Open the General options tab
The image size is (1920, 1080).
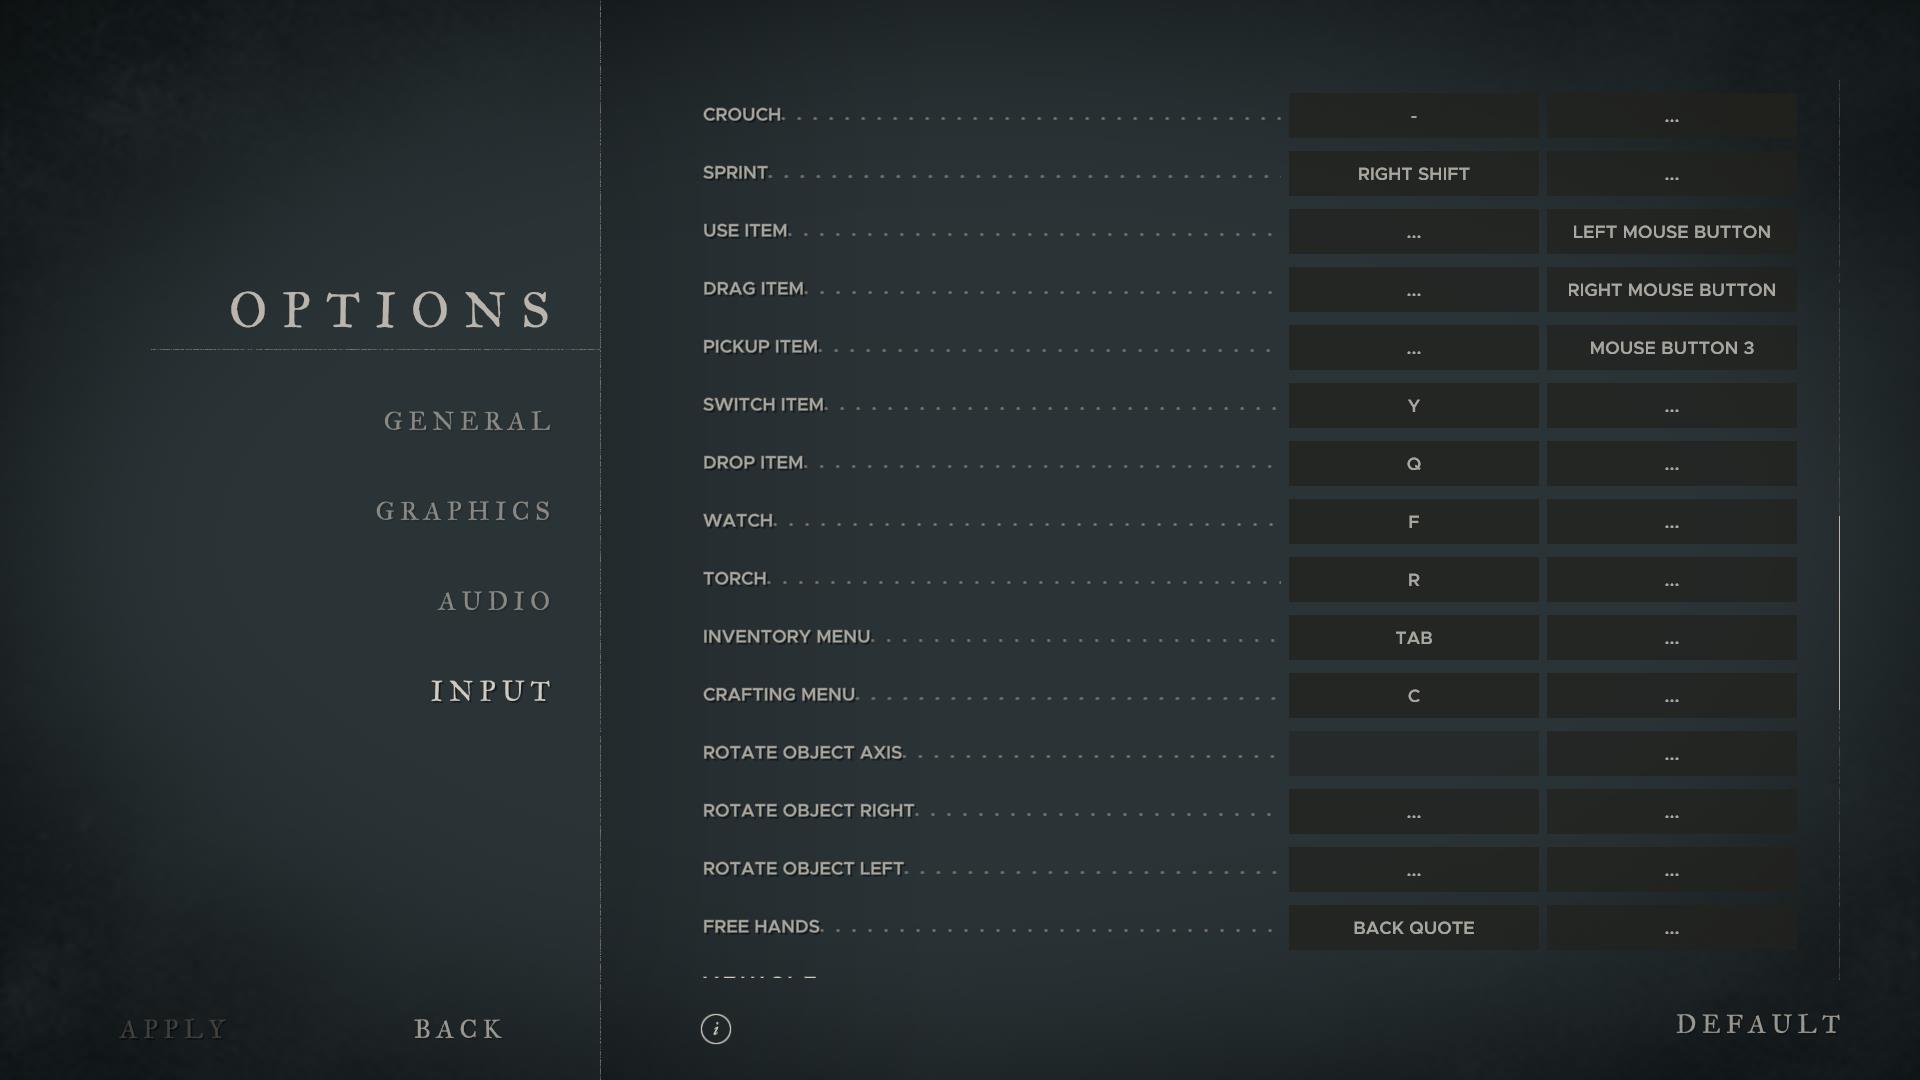[x=468, y=421]
